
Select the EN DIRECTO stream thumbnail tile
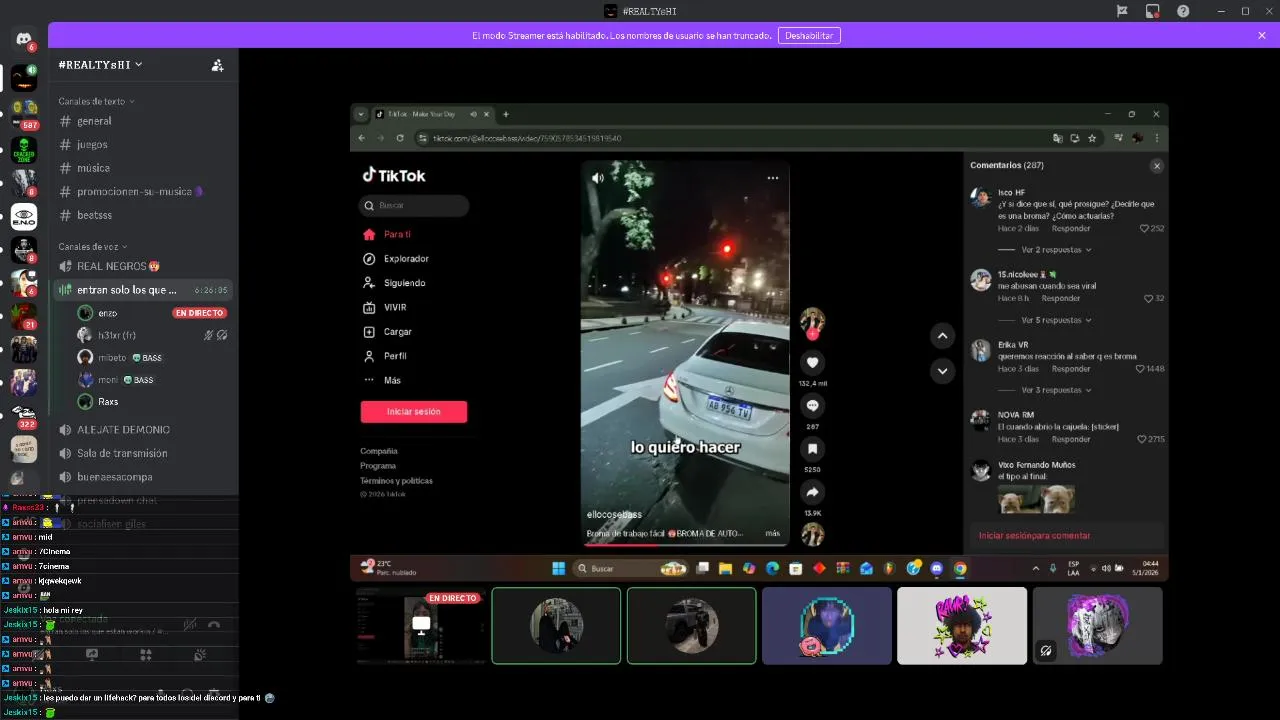click(x=421, y=626)
